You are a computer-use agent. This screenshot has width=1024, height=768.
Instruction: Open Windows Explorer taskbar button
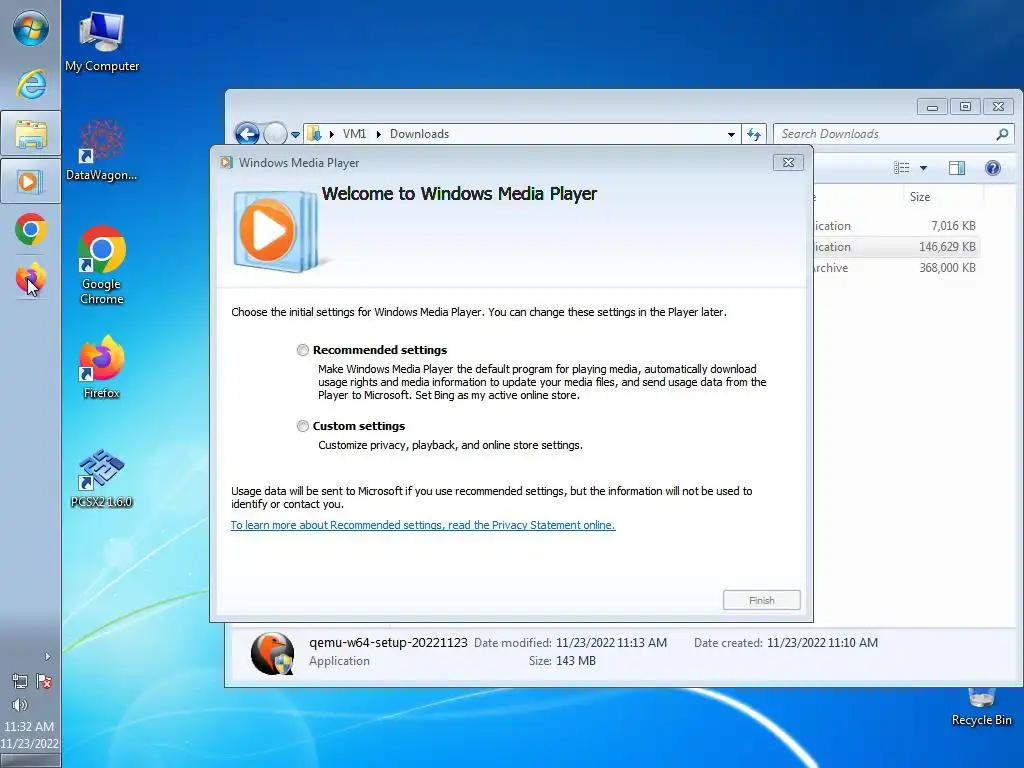coord(31,134)
